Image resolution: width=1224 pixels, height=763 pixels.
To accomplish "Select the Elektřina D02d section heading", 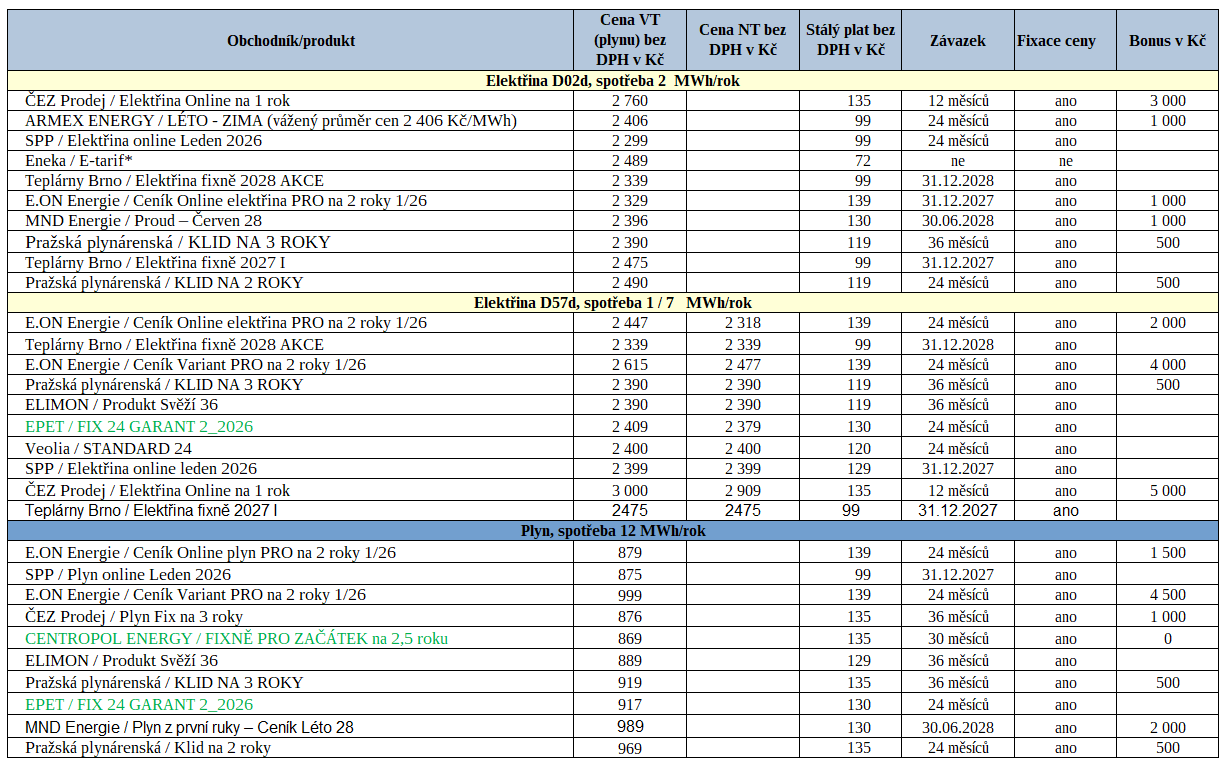I will (612, 81).
